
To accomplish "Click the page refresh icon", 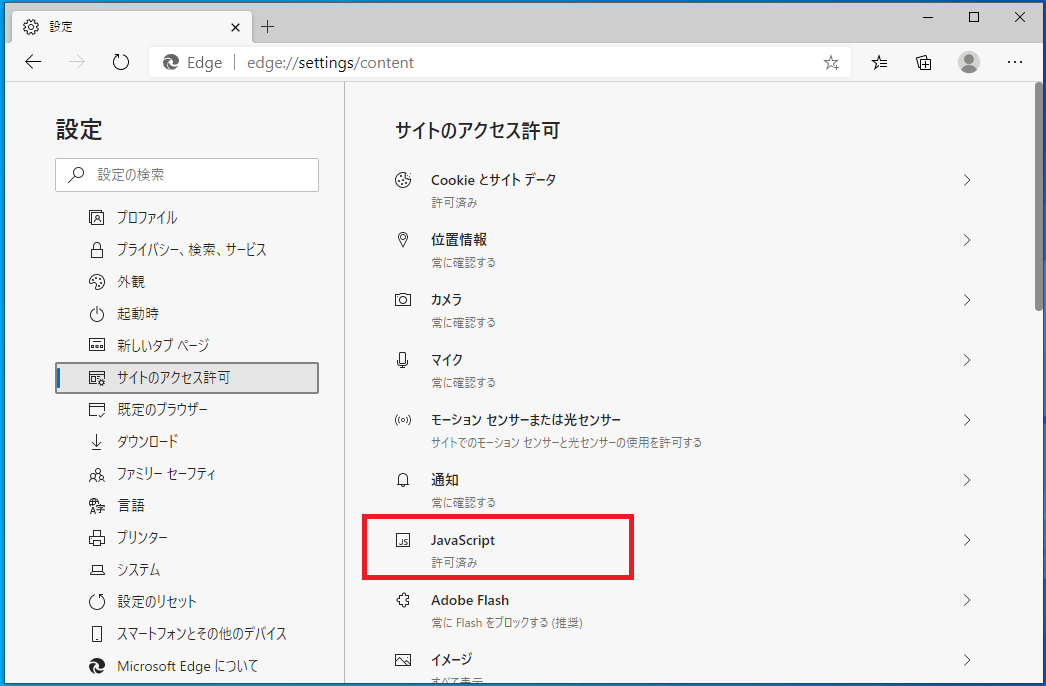I will coord(121,62).
